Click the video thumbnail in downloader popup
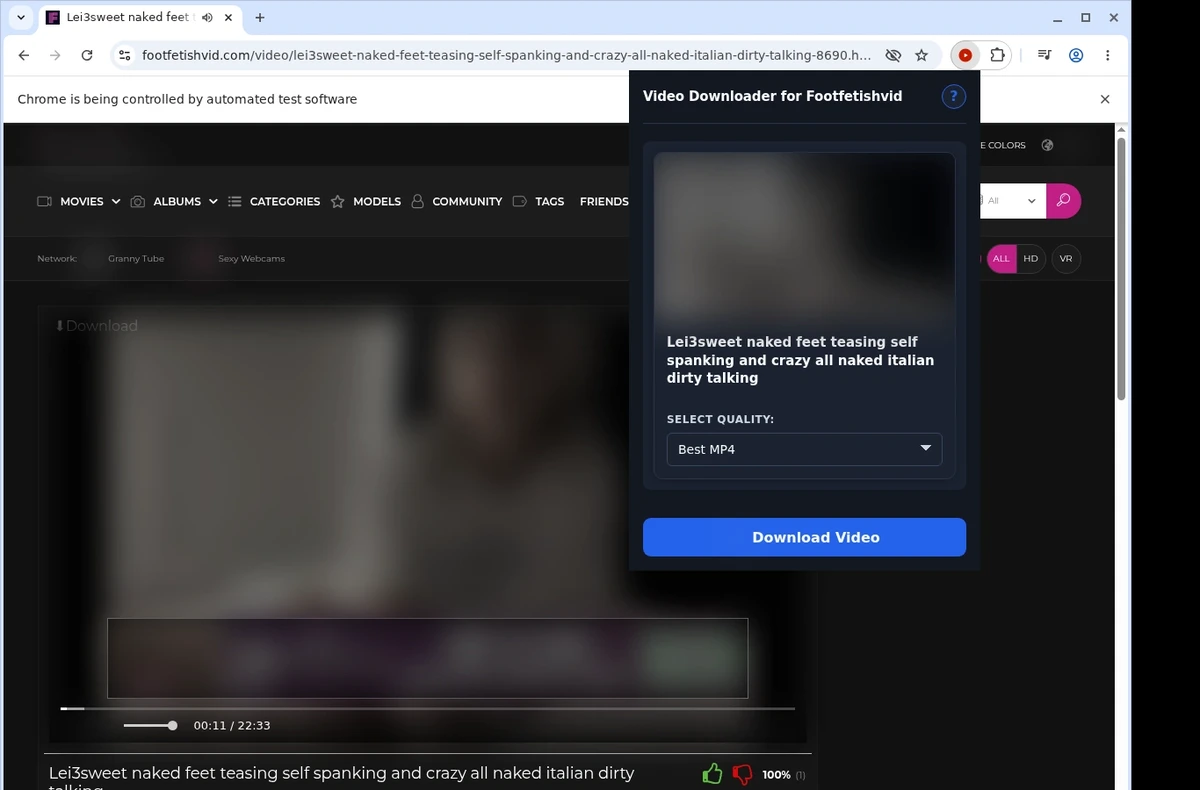The height and width of the screenshot is (790, 1200). [x=804, y=238]
